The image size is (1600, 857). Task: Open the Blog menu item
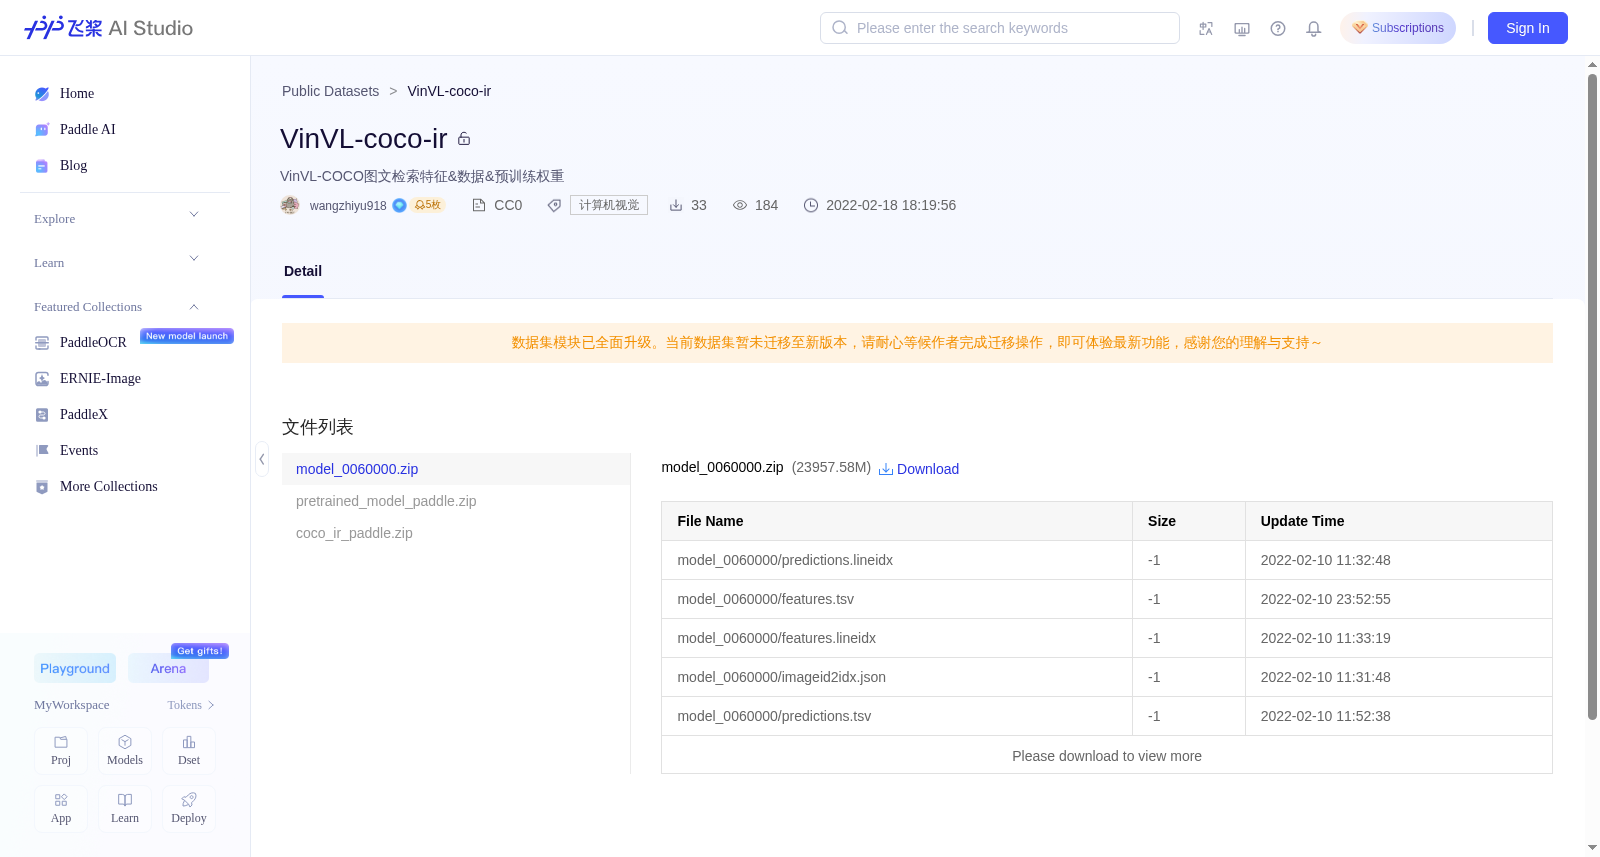click(x=73, y=166)
